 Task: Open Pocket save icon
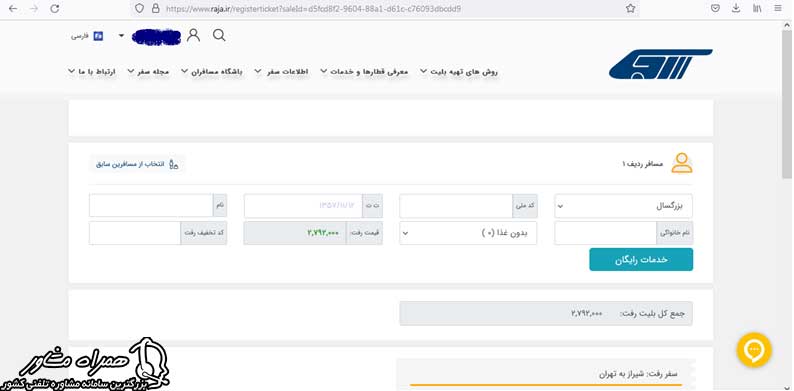tap(716, 9)
